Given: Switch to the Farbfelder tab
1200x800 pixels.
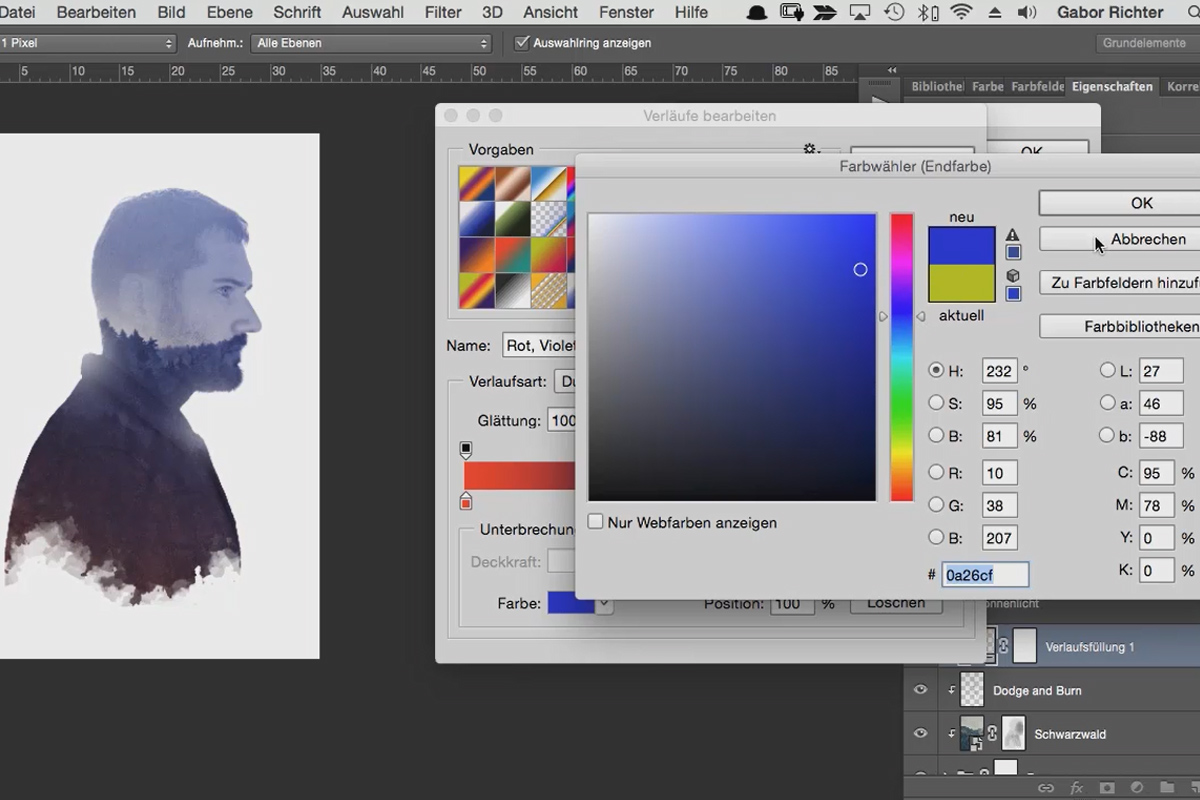Looking at the screenshot, I should click(x=1037, y=87).
